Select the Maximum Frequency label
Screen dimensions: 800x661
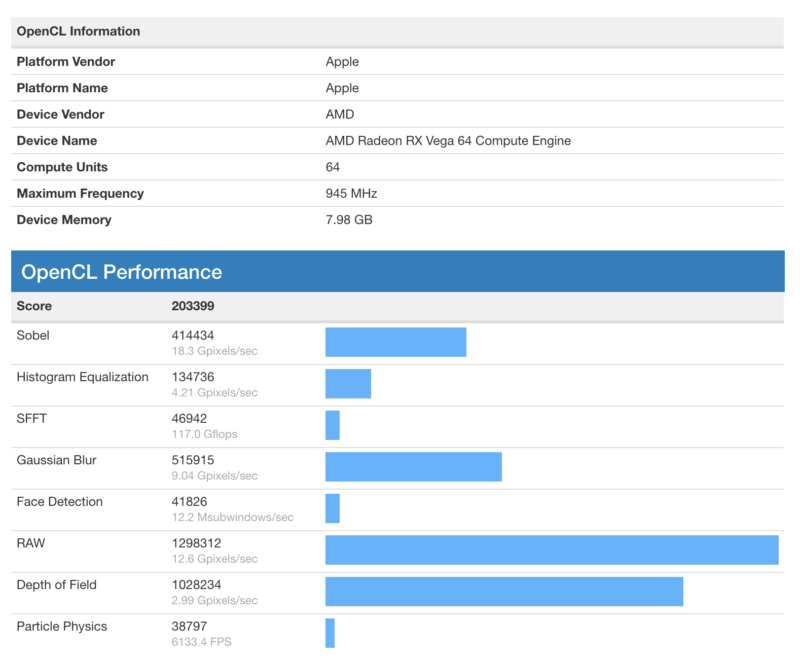coord(80,193)
